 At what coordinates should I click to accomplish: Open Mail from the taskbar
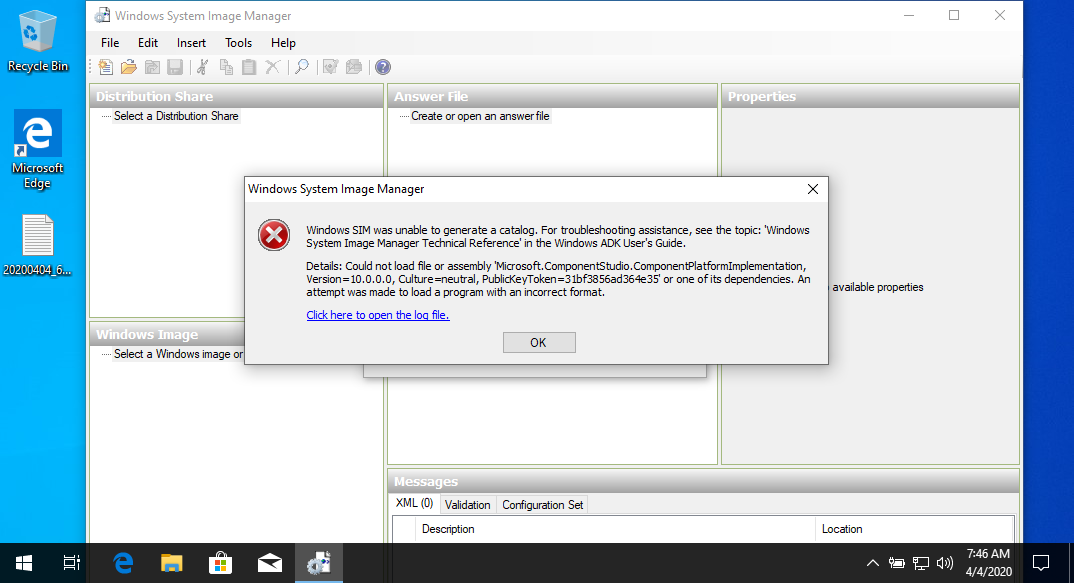pos(270,563)
